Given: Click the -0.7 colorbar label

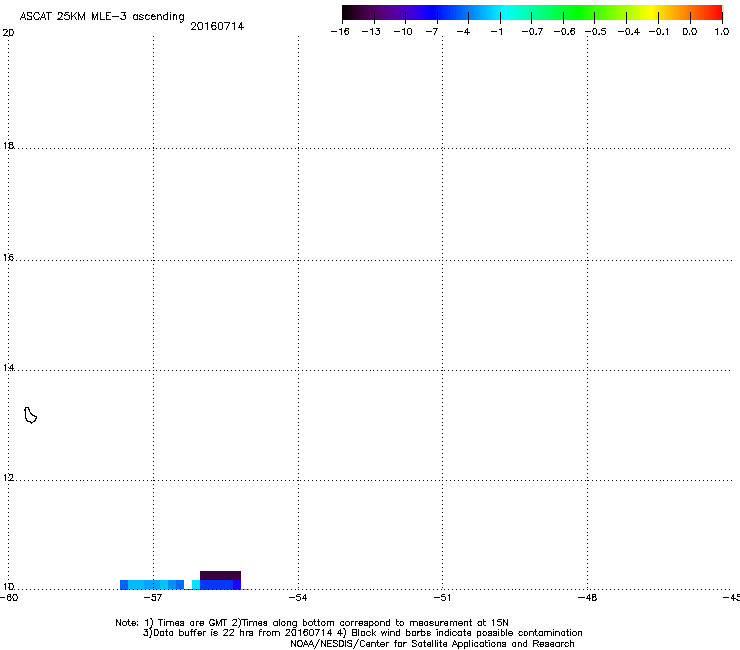Looking at the screenshot, I should coord(532,32).
